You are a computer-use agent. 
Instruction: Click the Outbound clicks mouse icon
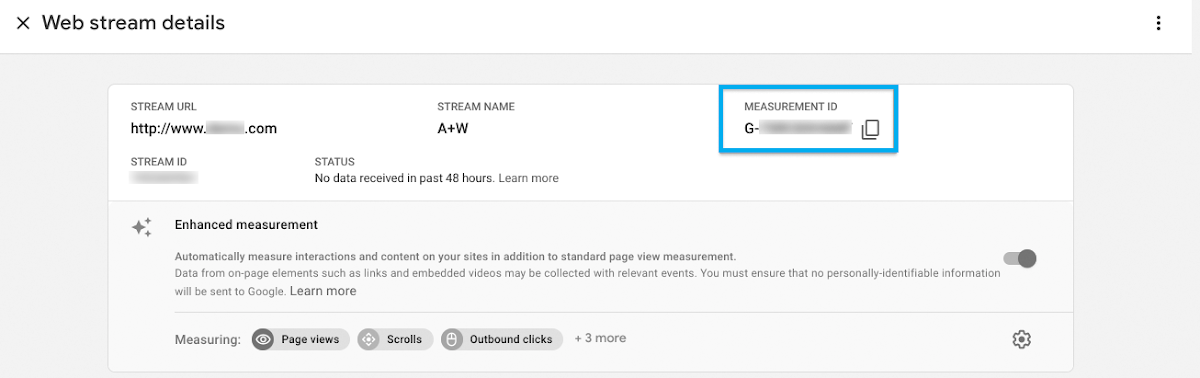point(451,339)
